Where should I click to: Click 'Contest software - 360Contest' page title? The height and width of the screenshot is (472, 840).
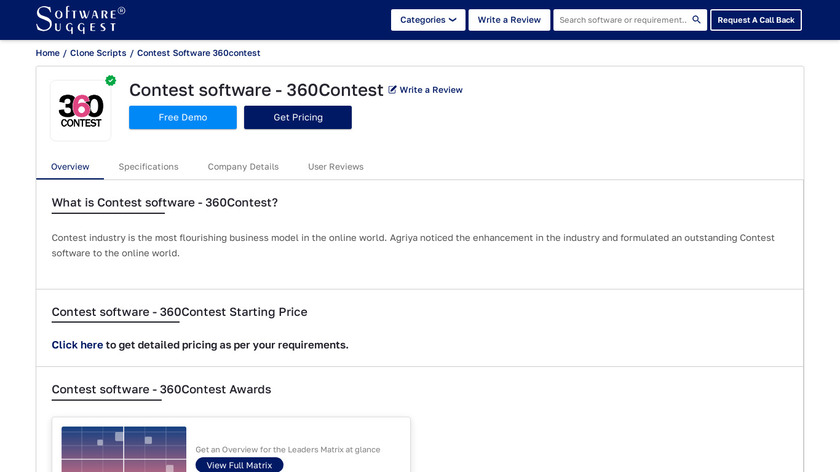(x=256, y=90)
